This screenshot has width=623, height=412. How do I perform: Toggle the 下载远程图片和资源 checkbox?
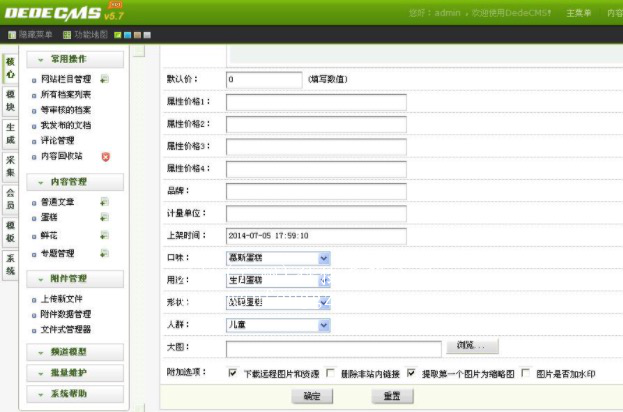pyautogui.click(x=232, y=373)
